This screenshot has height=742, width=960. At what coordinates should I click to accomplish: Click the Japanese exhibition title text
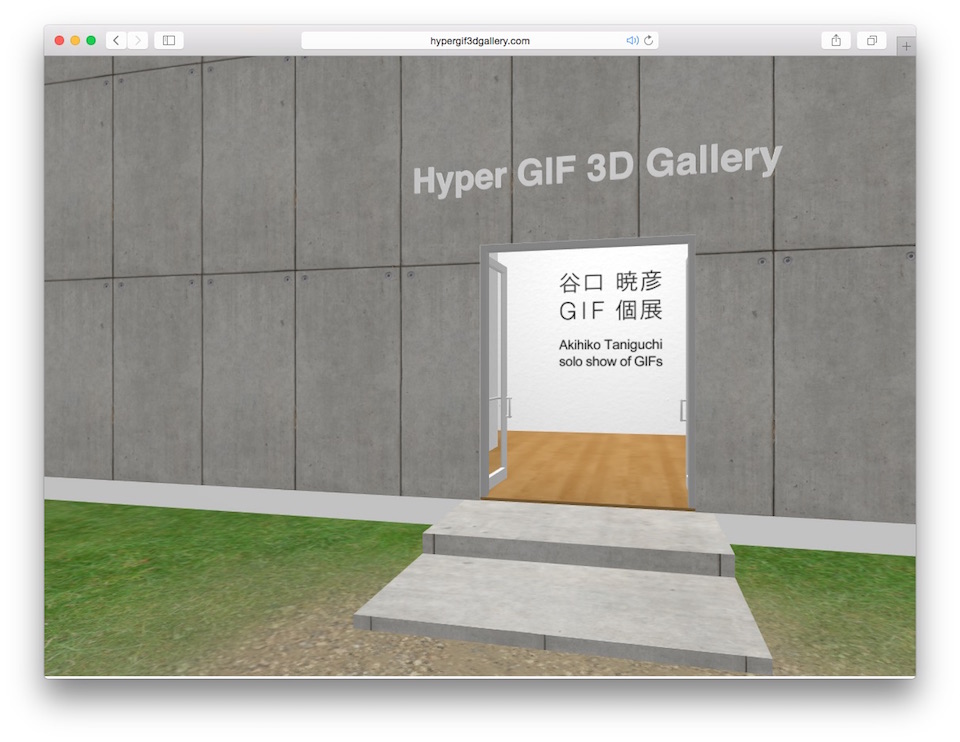[610, 296]
